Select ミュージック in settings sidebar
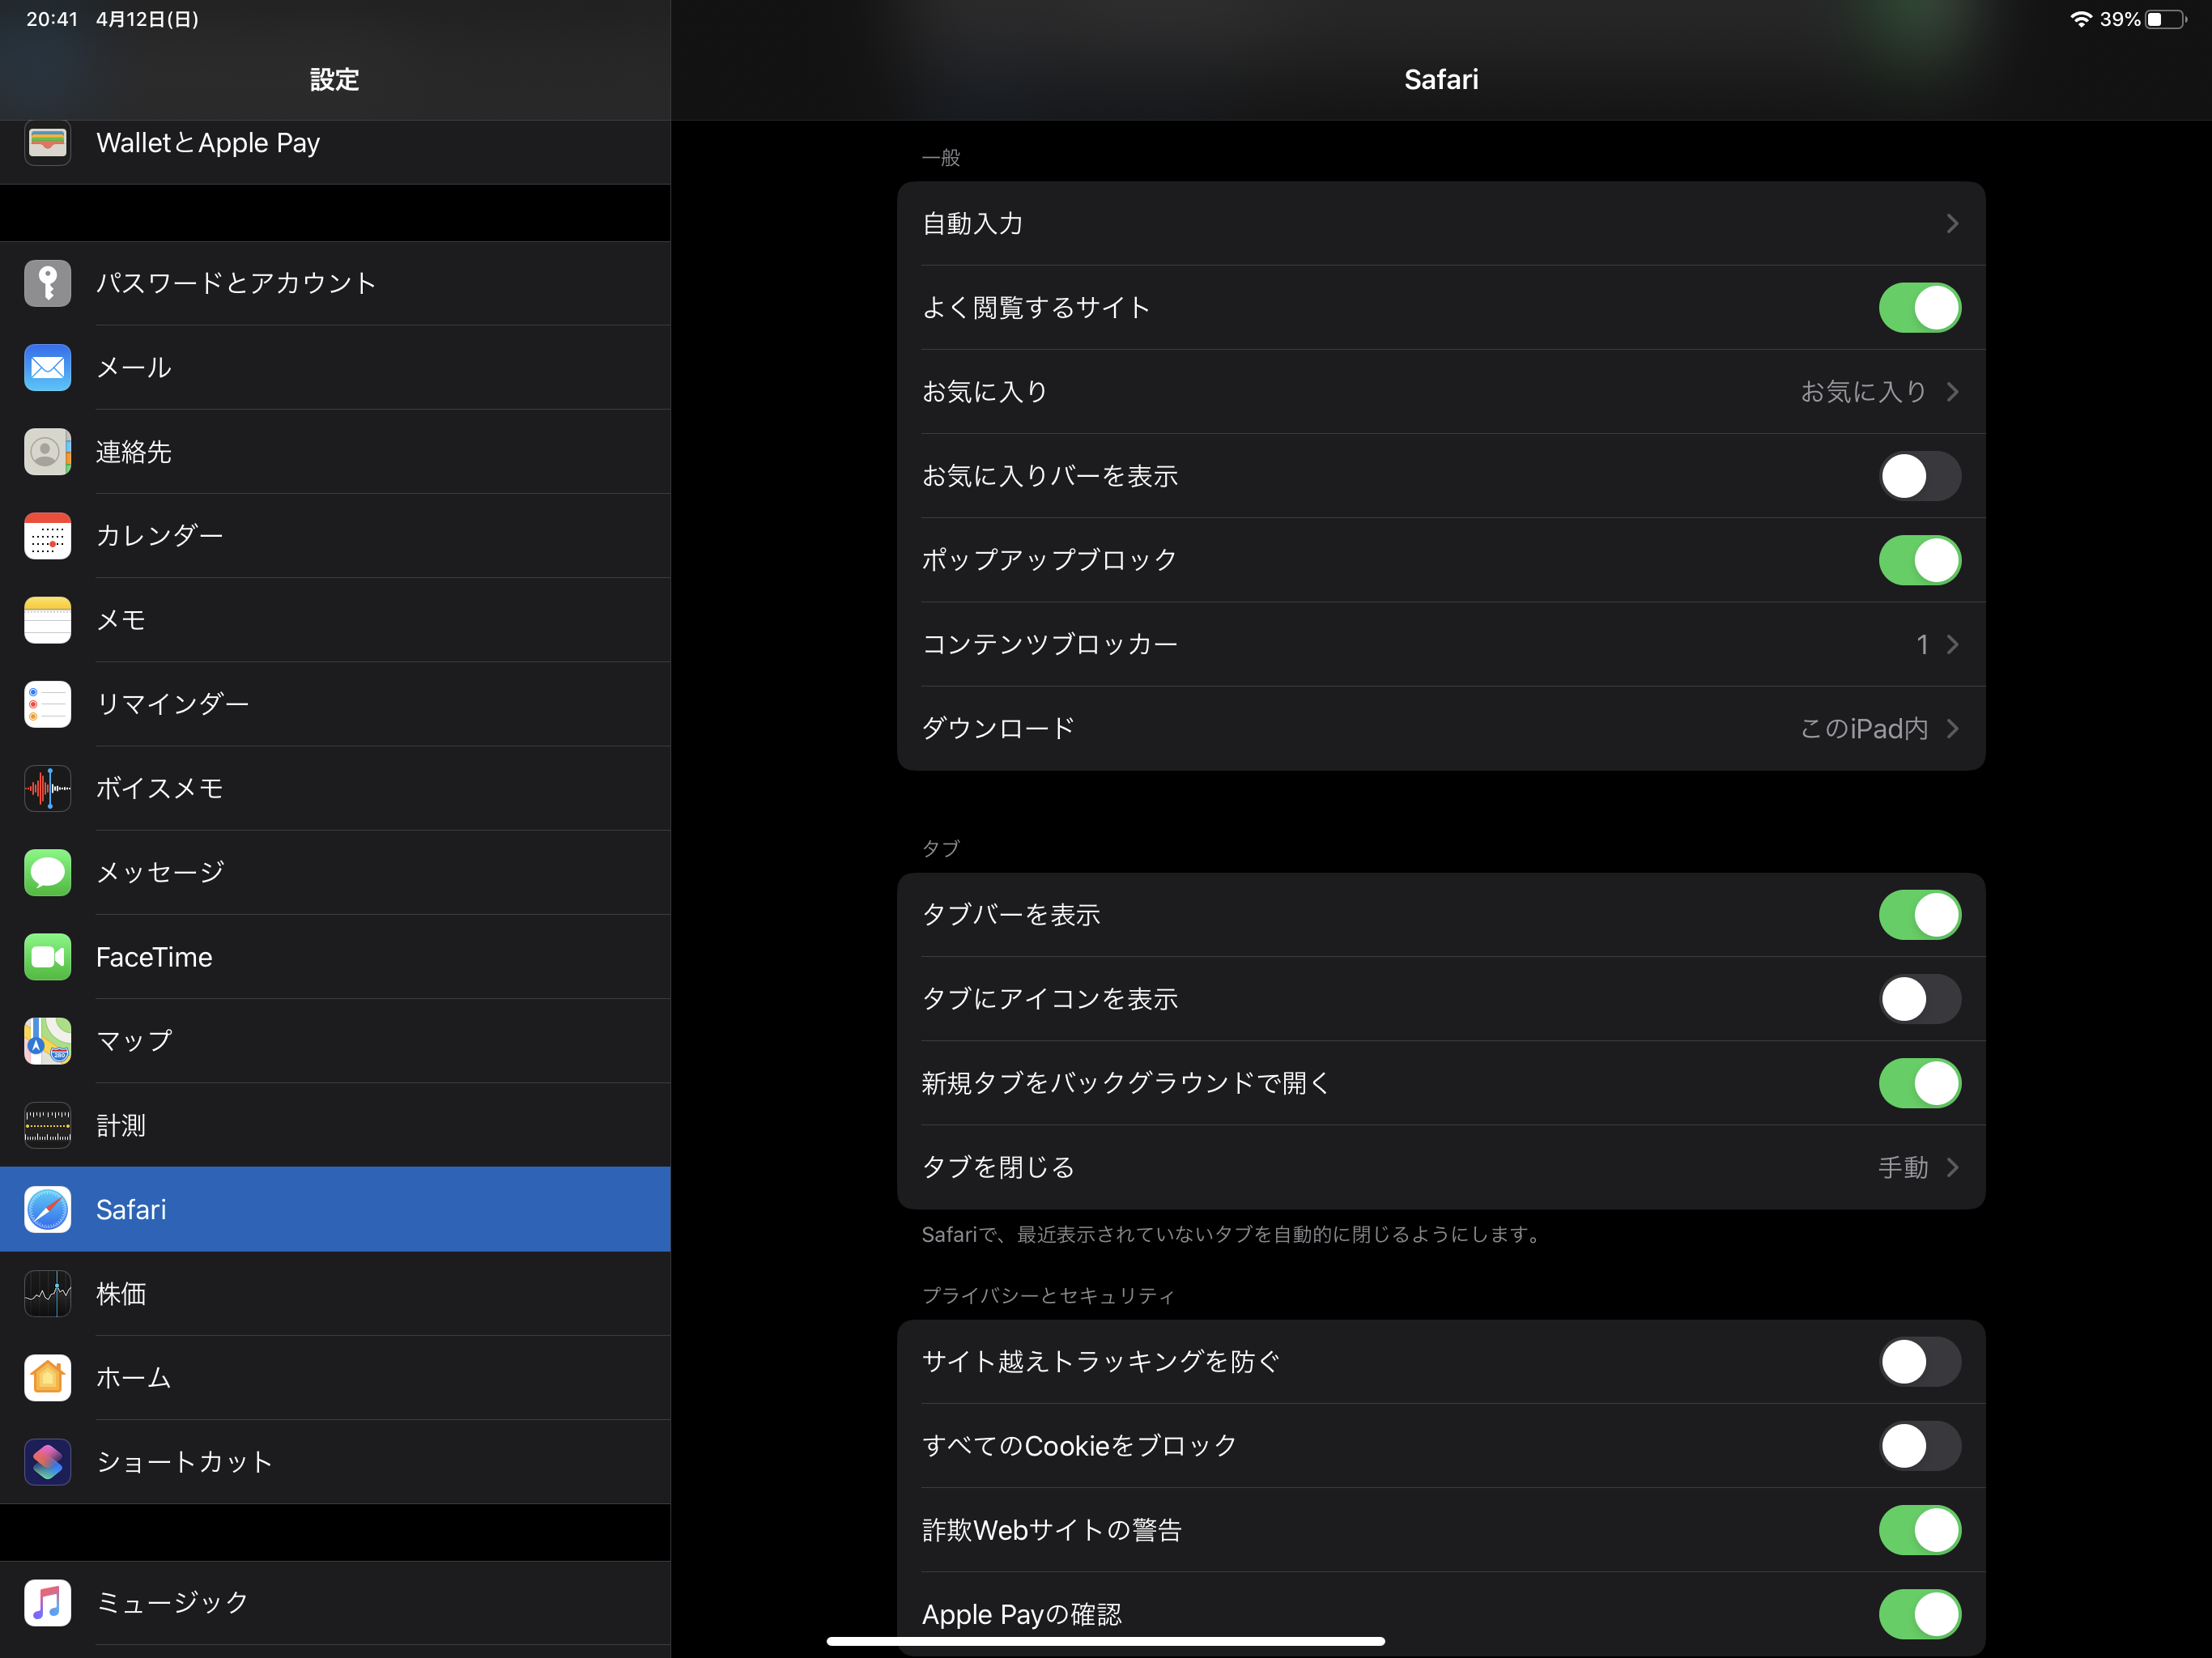 [x=335, y=1603]
